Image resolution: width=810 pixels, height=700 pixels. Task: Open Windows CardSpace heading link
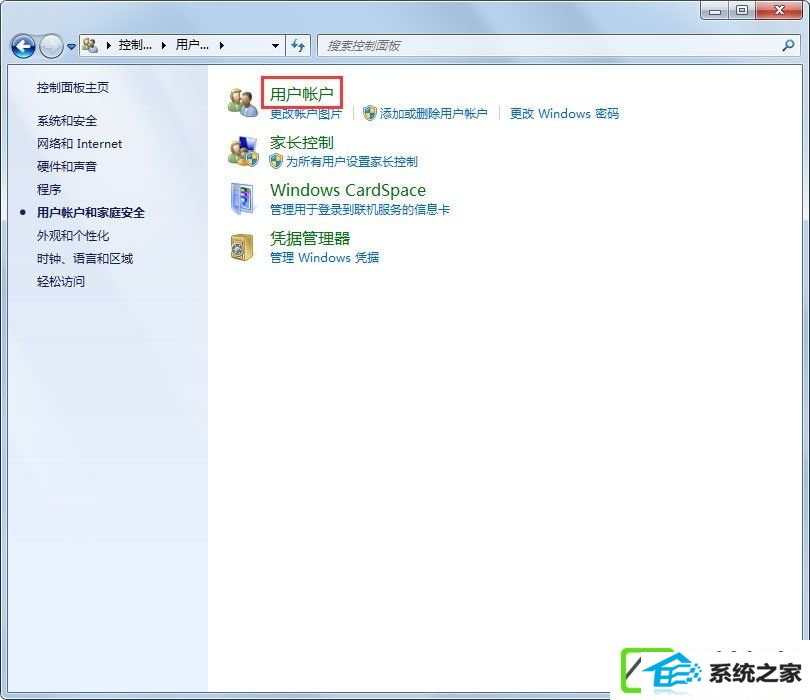pos(348,191)
